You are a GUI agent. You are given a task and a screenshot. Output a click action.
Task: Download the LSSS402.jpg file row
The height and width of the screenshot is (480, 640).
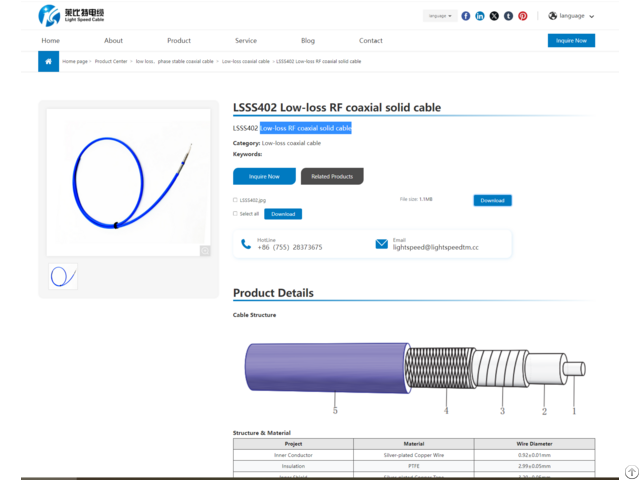(x=492, y=200)
